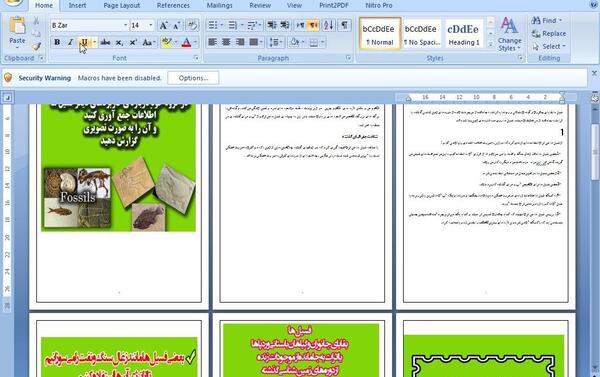Open the Print2PDF tab
The width and height of the screenshot is (600, 377).
point(334,5)
